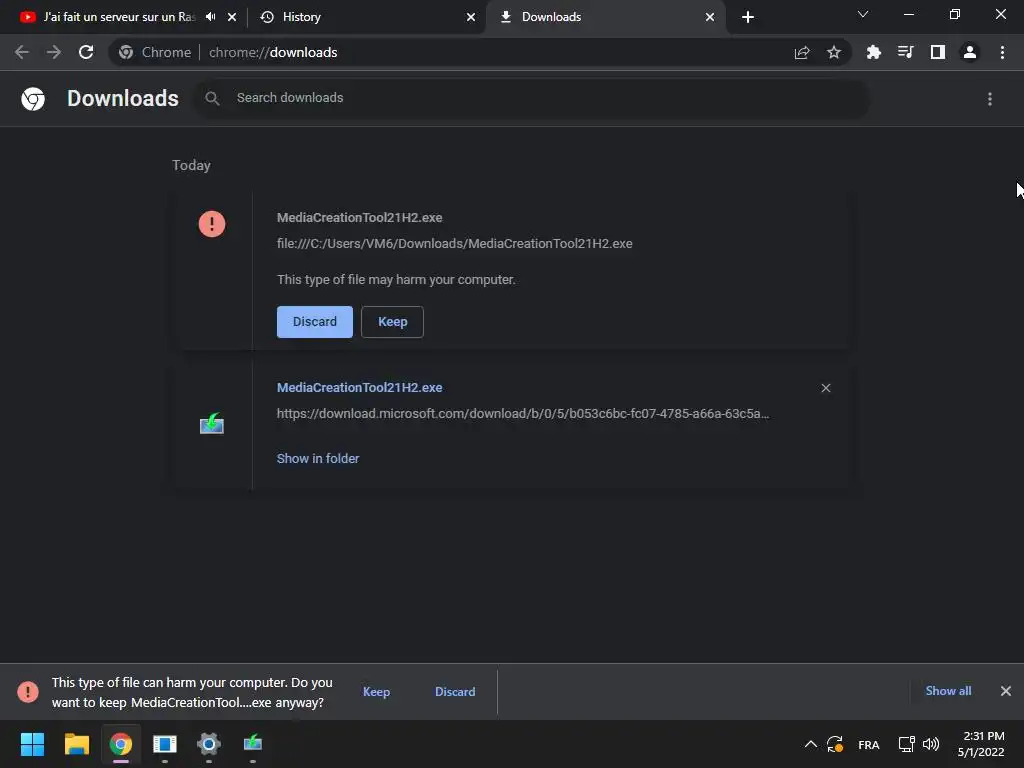
Task: Click Discard in the bottom download bar
Action: 455,692
